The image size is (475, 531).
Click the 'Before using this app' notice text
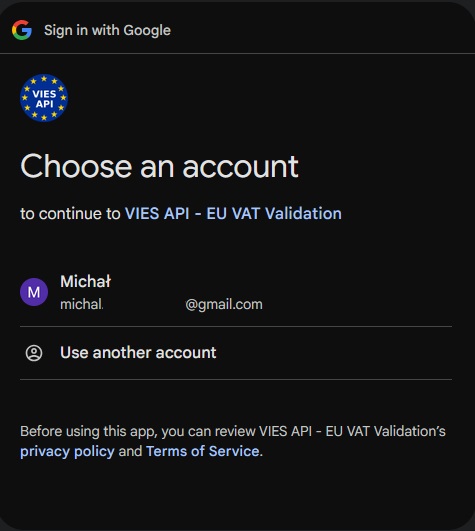click(x=233, y=441)
